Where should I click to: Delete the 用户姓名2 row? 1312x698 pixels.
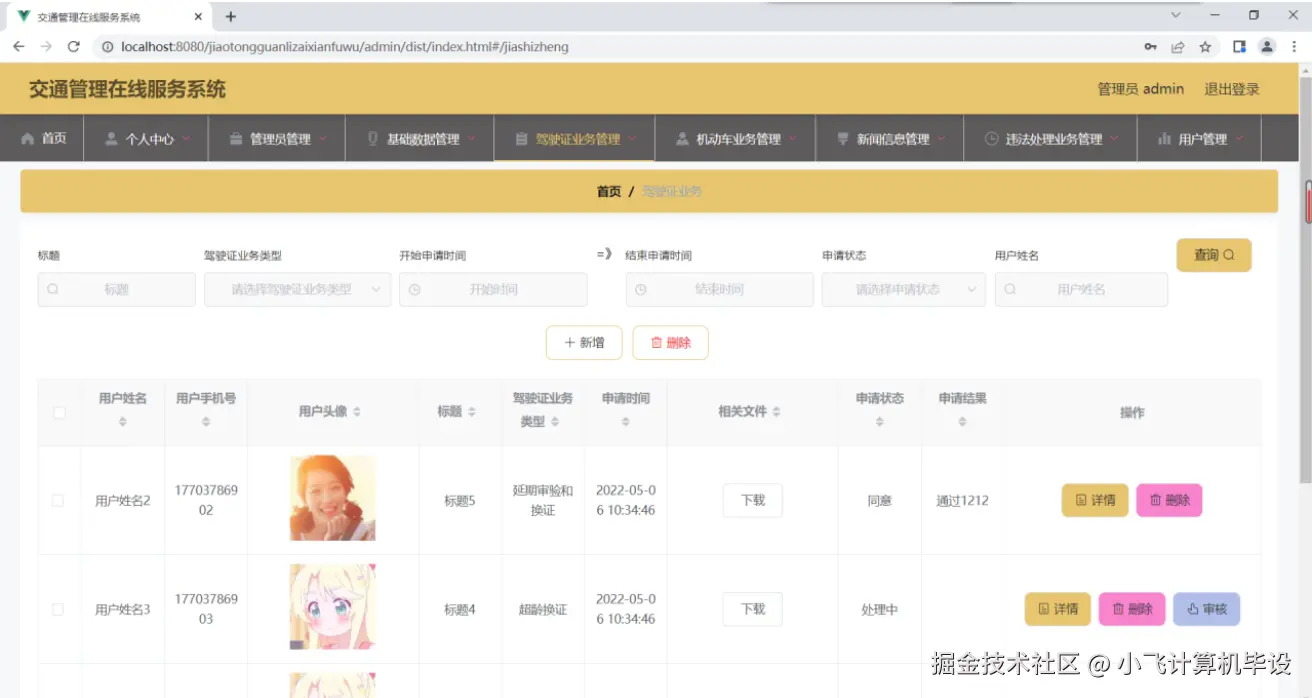point(1169,500)
